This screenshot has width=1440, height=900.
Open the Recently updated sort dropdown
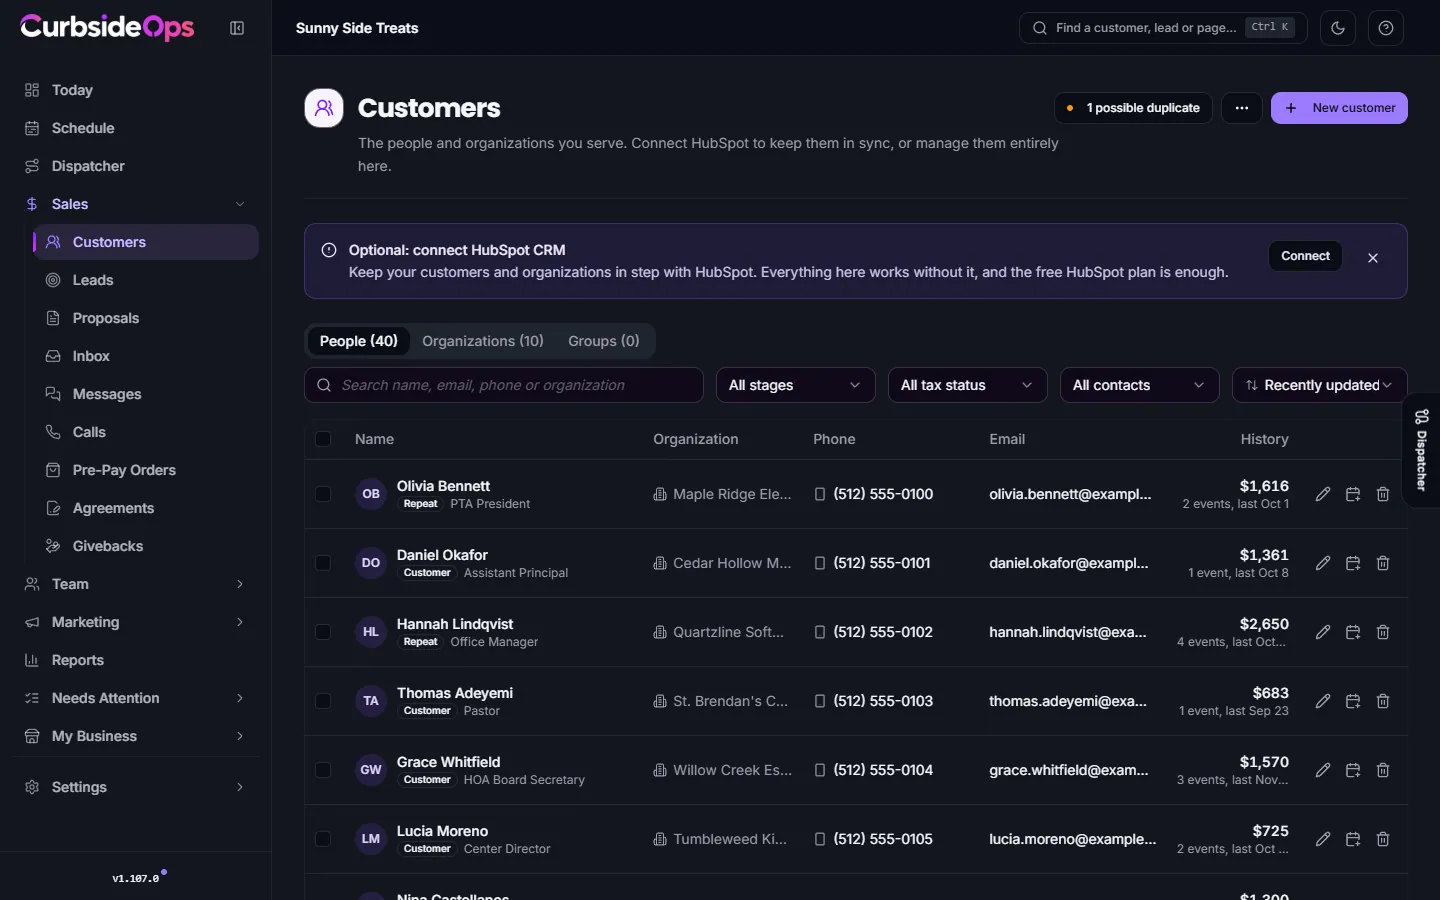[x=1320, y=385]
